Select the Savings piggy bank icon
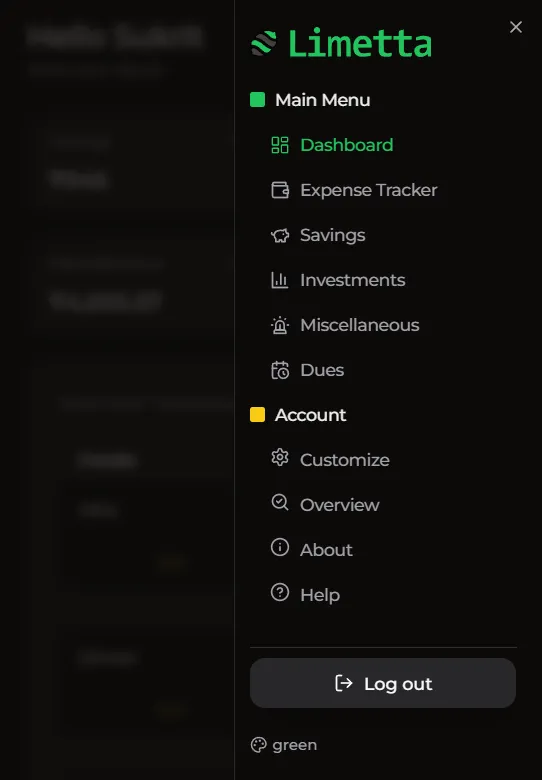This screenshot has width=542, height=780. [x=280, y=235]
